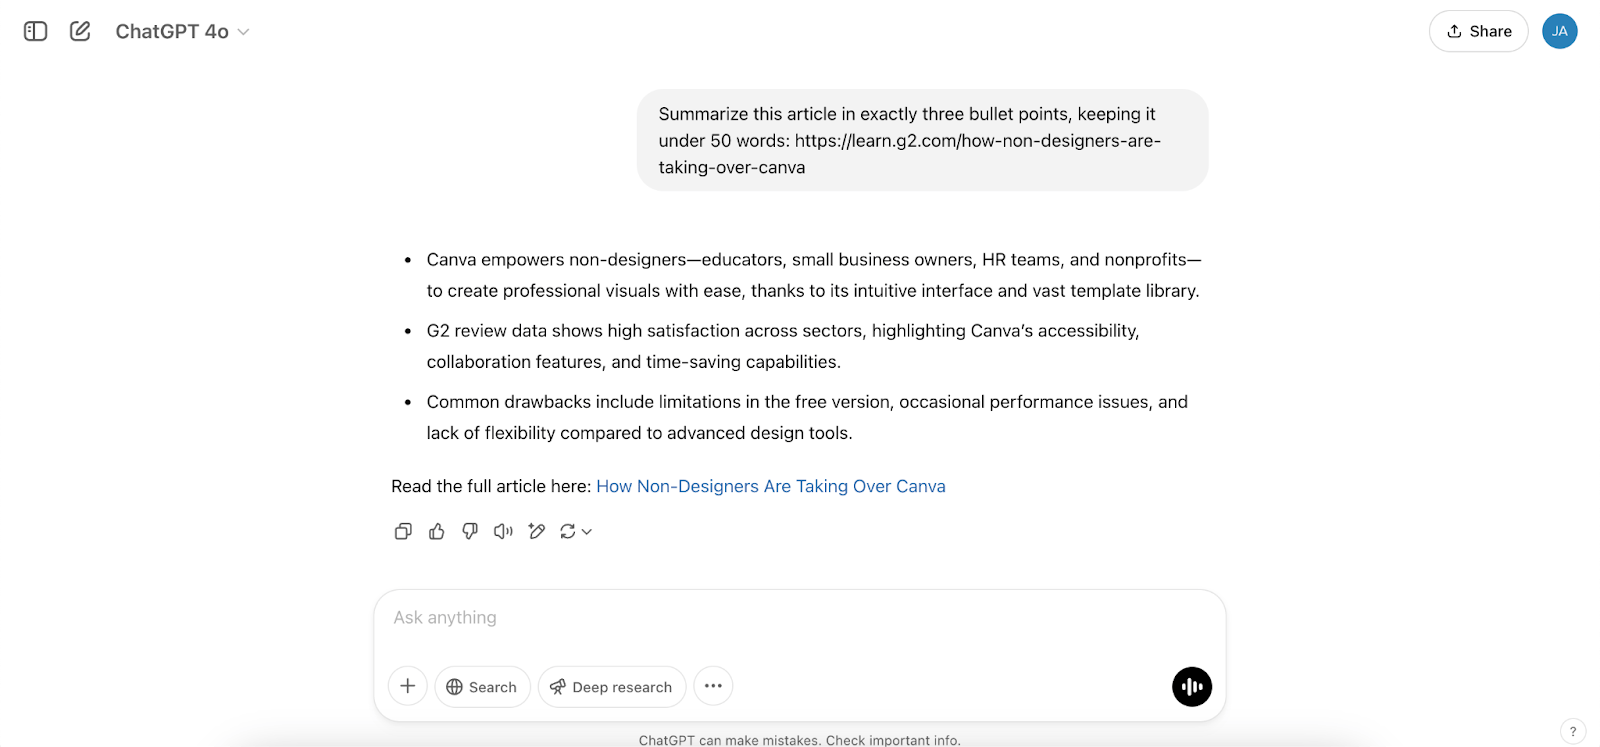Open the more options ellipsis menu
This screenshot has height=747, width=1600.
click(x=713, y=686)
